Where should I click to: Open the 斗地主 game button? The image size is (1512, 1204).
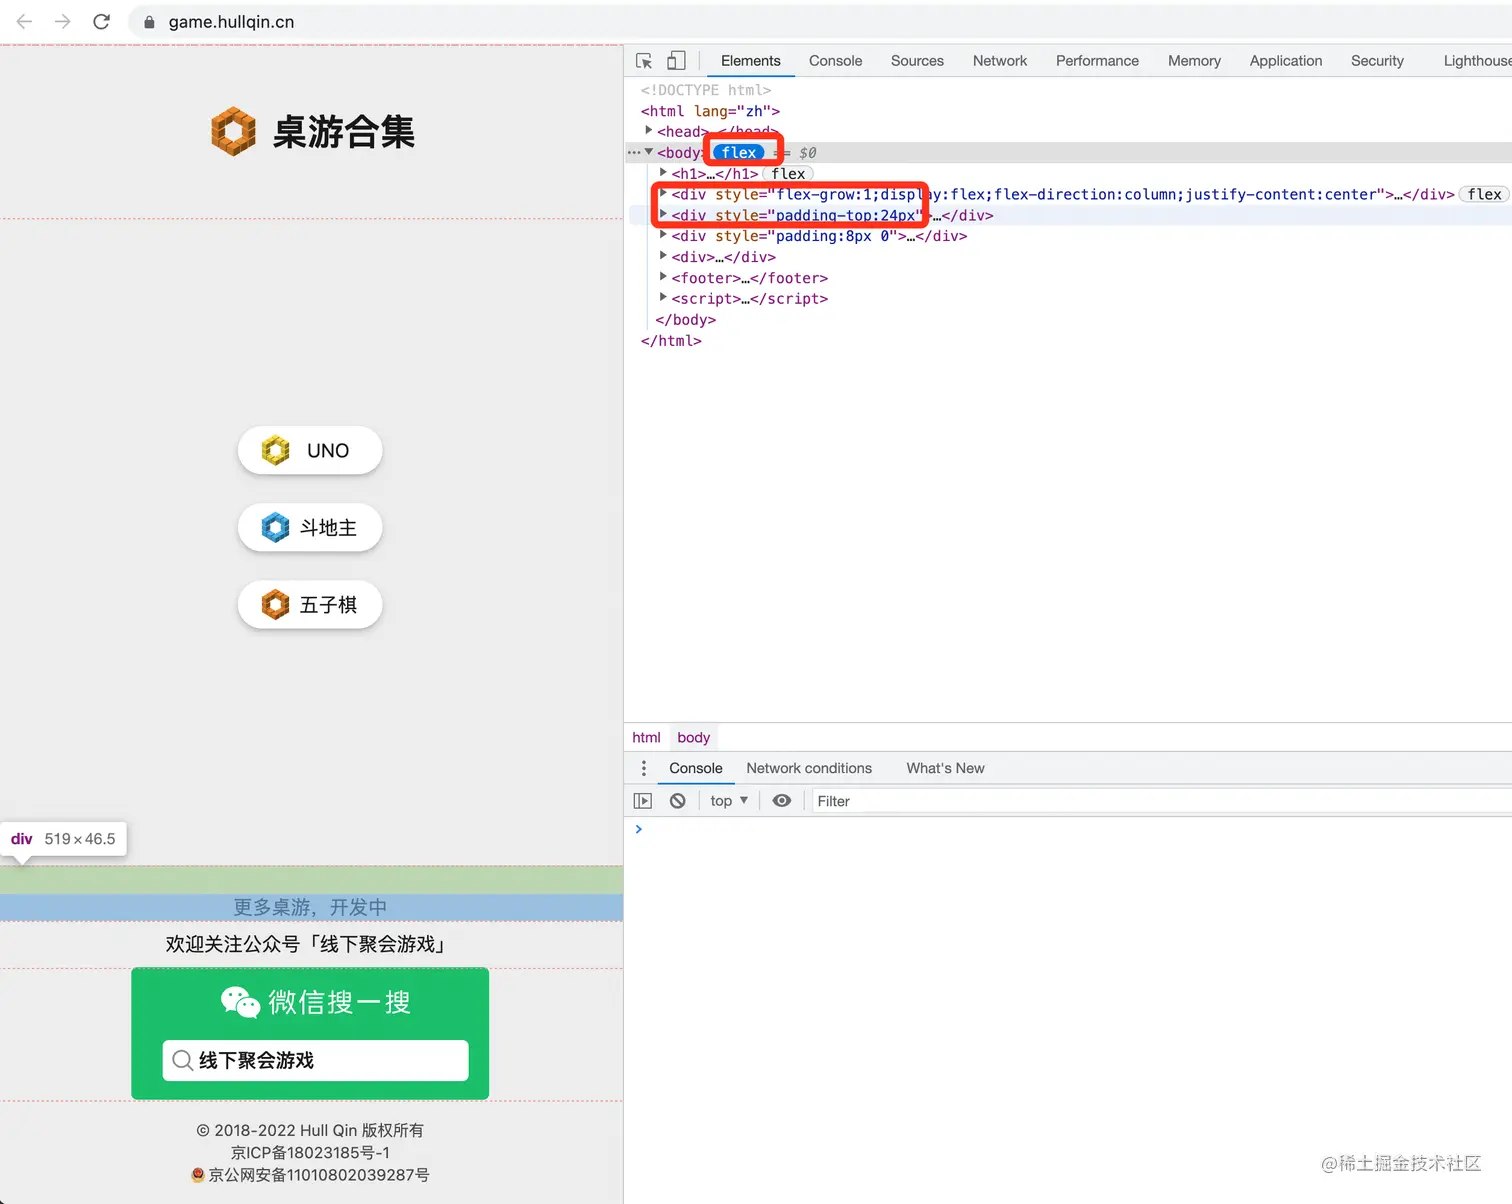click(x=310, y=527)
